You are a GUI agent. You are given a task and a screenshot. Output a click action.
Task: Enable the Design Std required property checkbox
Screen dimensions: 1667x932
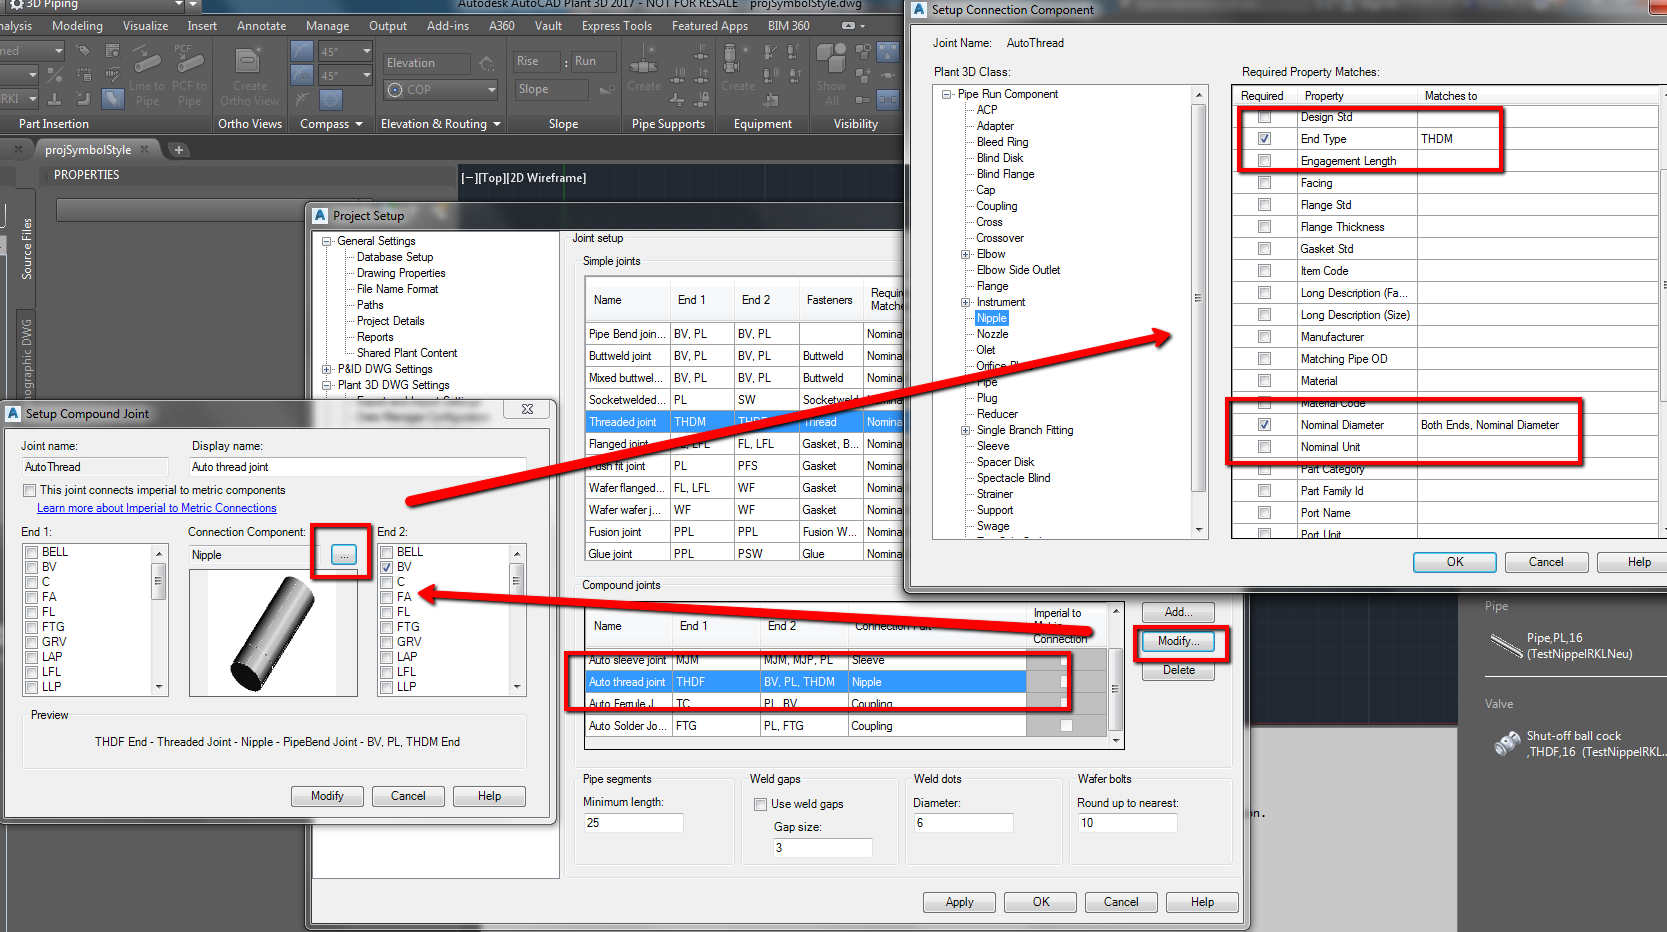pyautogui.click(x=1265, y=116)
